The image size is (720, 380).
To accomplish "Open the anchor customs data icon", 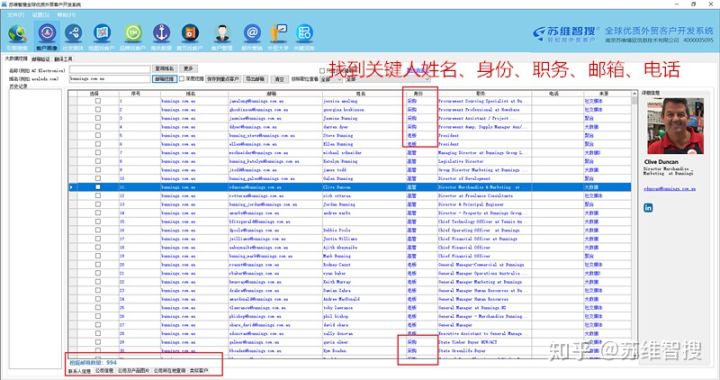I will click(161, 33).
